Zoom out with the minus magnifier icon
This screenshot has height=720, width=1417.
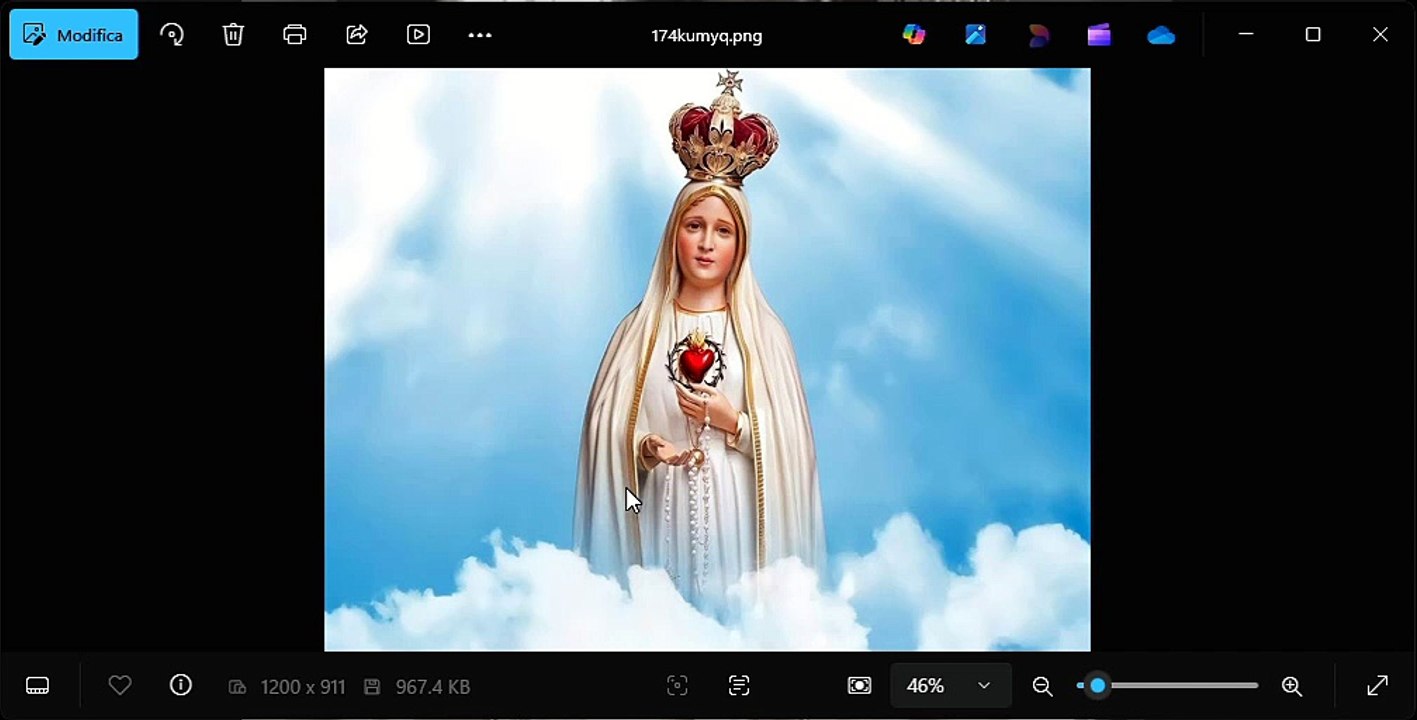(x=1042, y=686)
